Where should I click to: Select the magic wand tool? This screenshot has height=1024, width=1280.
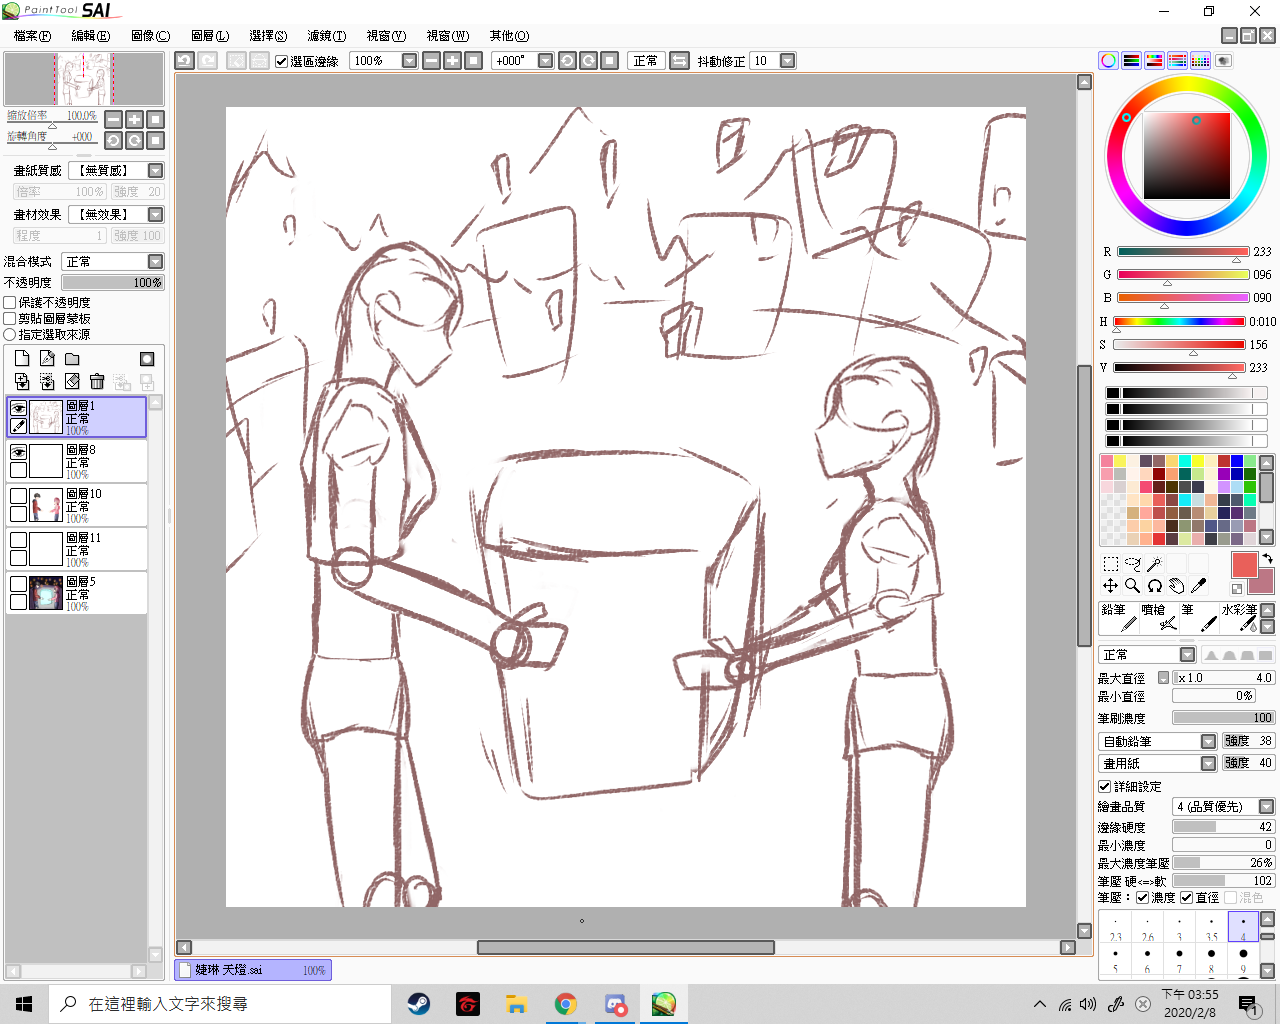click(x=1154, y=564)
